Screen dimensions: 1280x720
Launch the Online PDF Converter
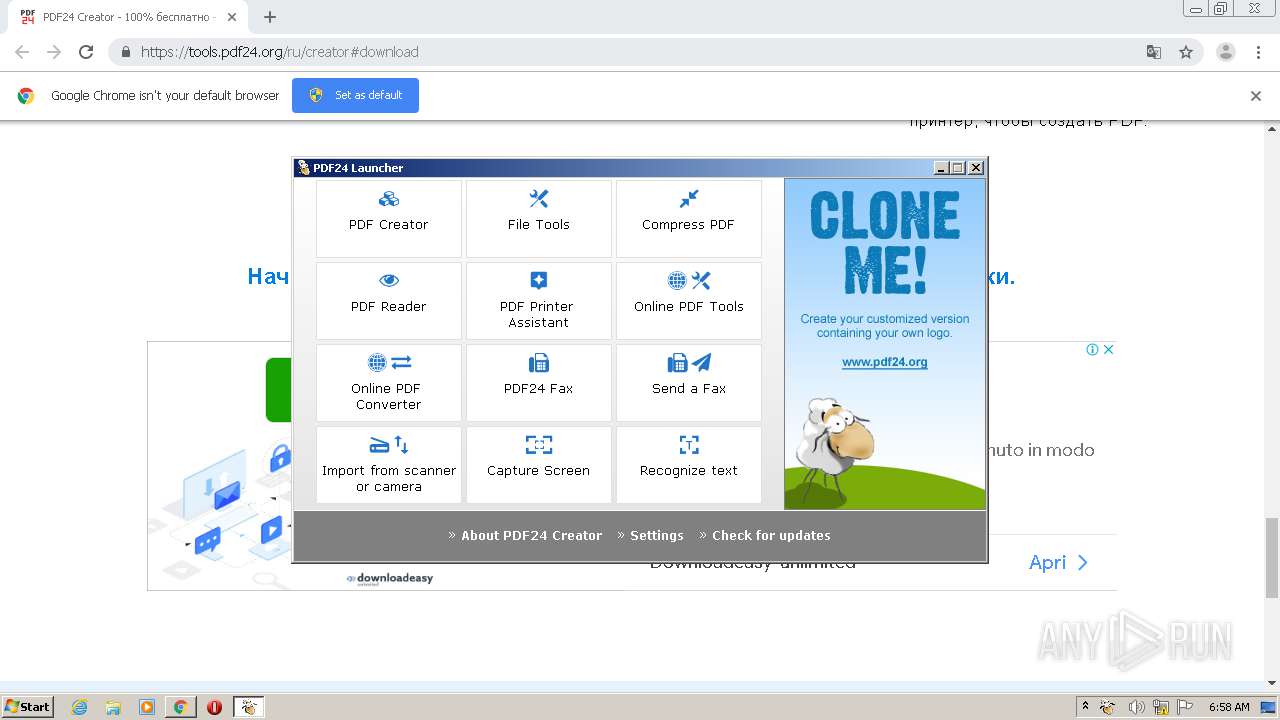(389, 383)
